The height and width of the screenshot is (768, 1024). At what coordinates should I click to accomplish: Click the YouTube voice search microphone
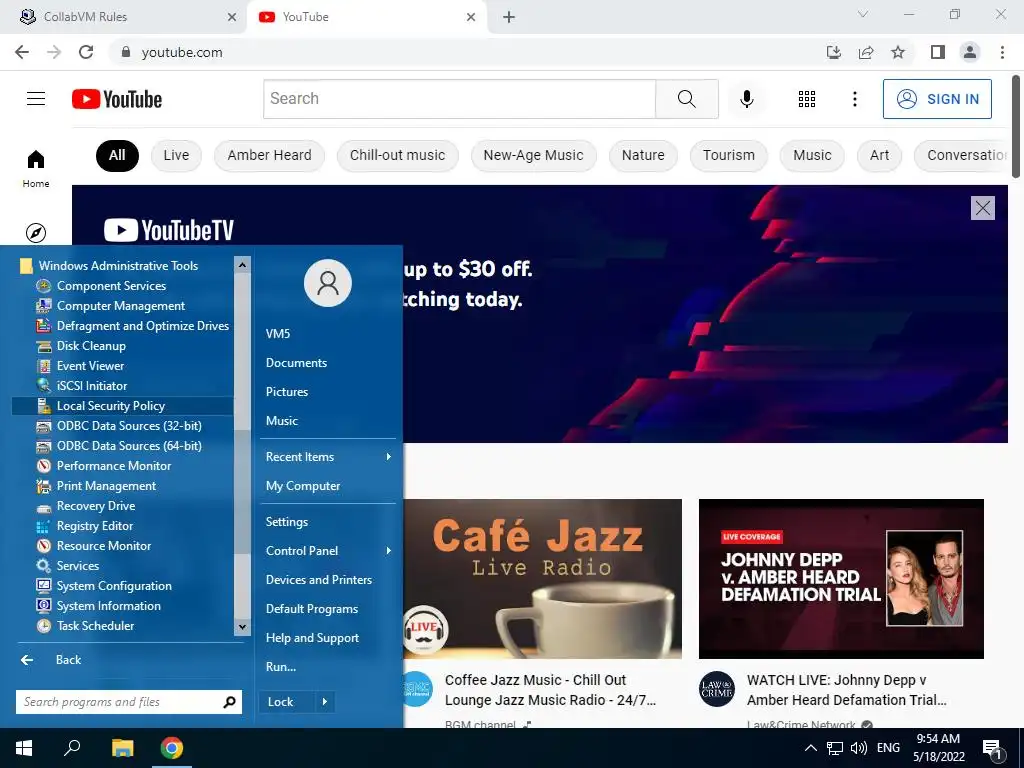(x=746, y=99)
